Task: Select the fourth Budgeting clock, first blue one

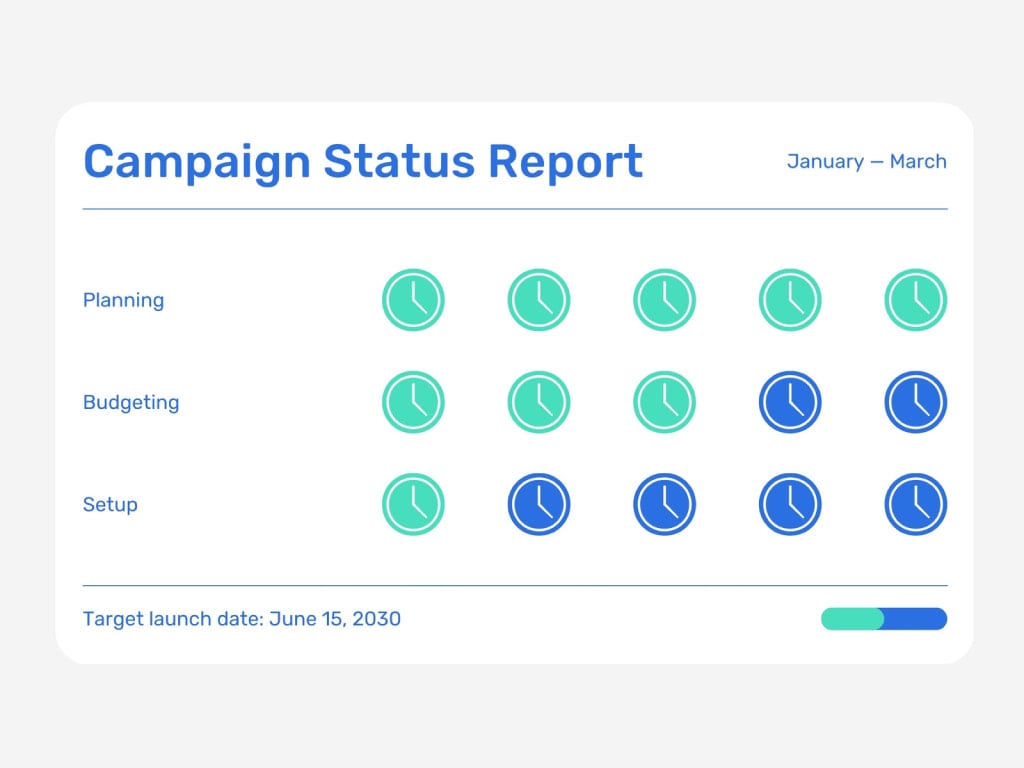Action: 790,402
